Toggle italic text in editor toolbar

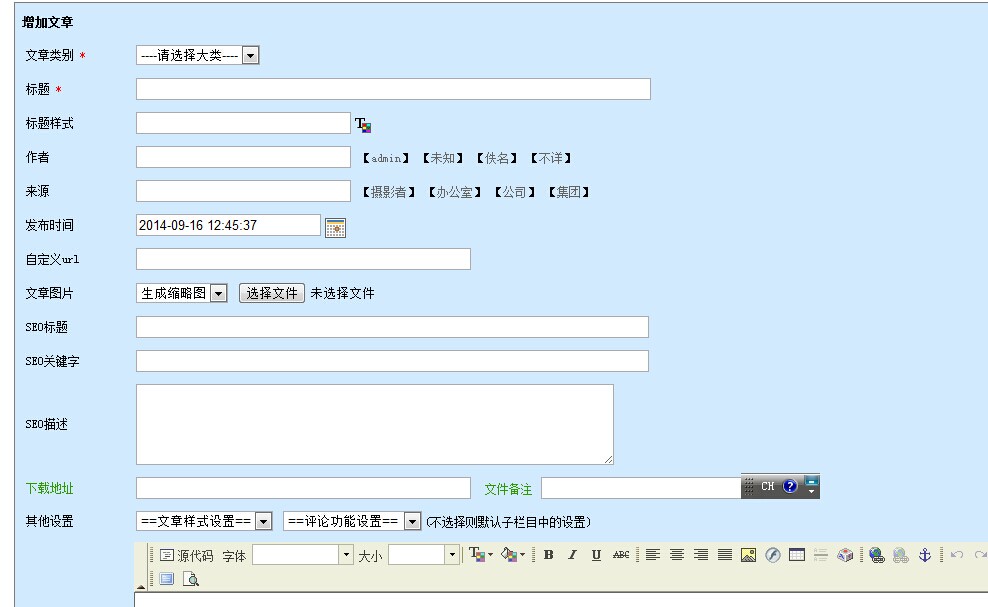tap(573, 555)
